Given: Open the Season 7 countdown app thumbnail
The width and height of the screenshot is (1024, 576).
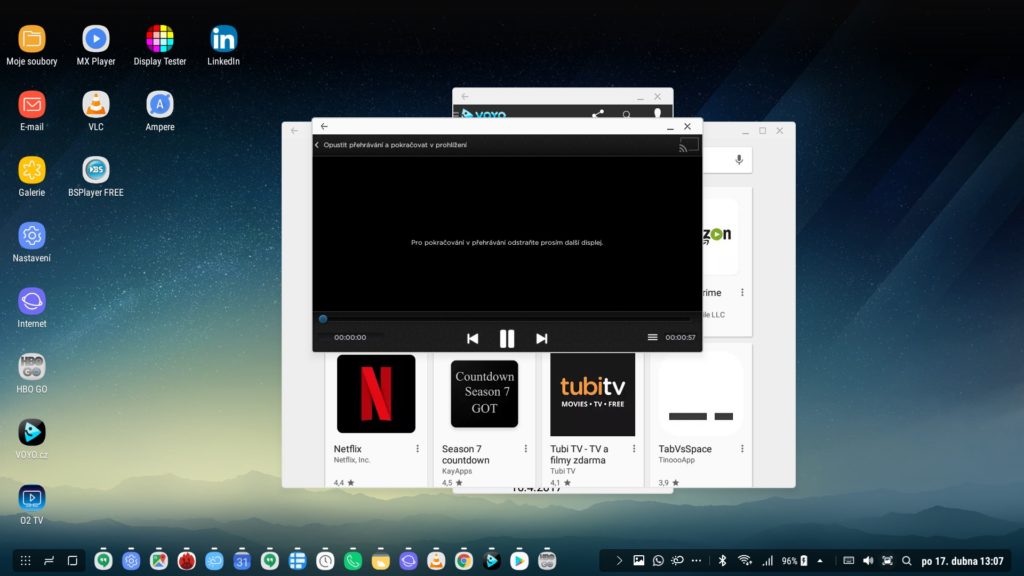Looking at the screenshot, I should pyautogui.click(x=485, y=394).
